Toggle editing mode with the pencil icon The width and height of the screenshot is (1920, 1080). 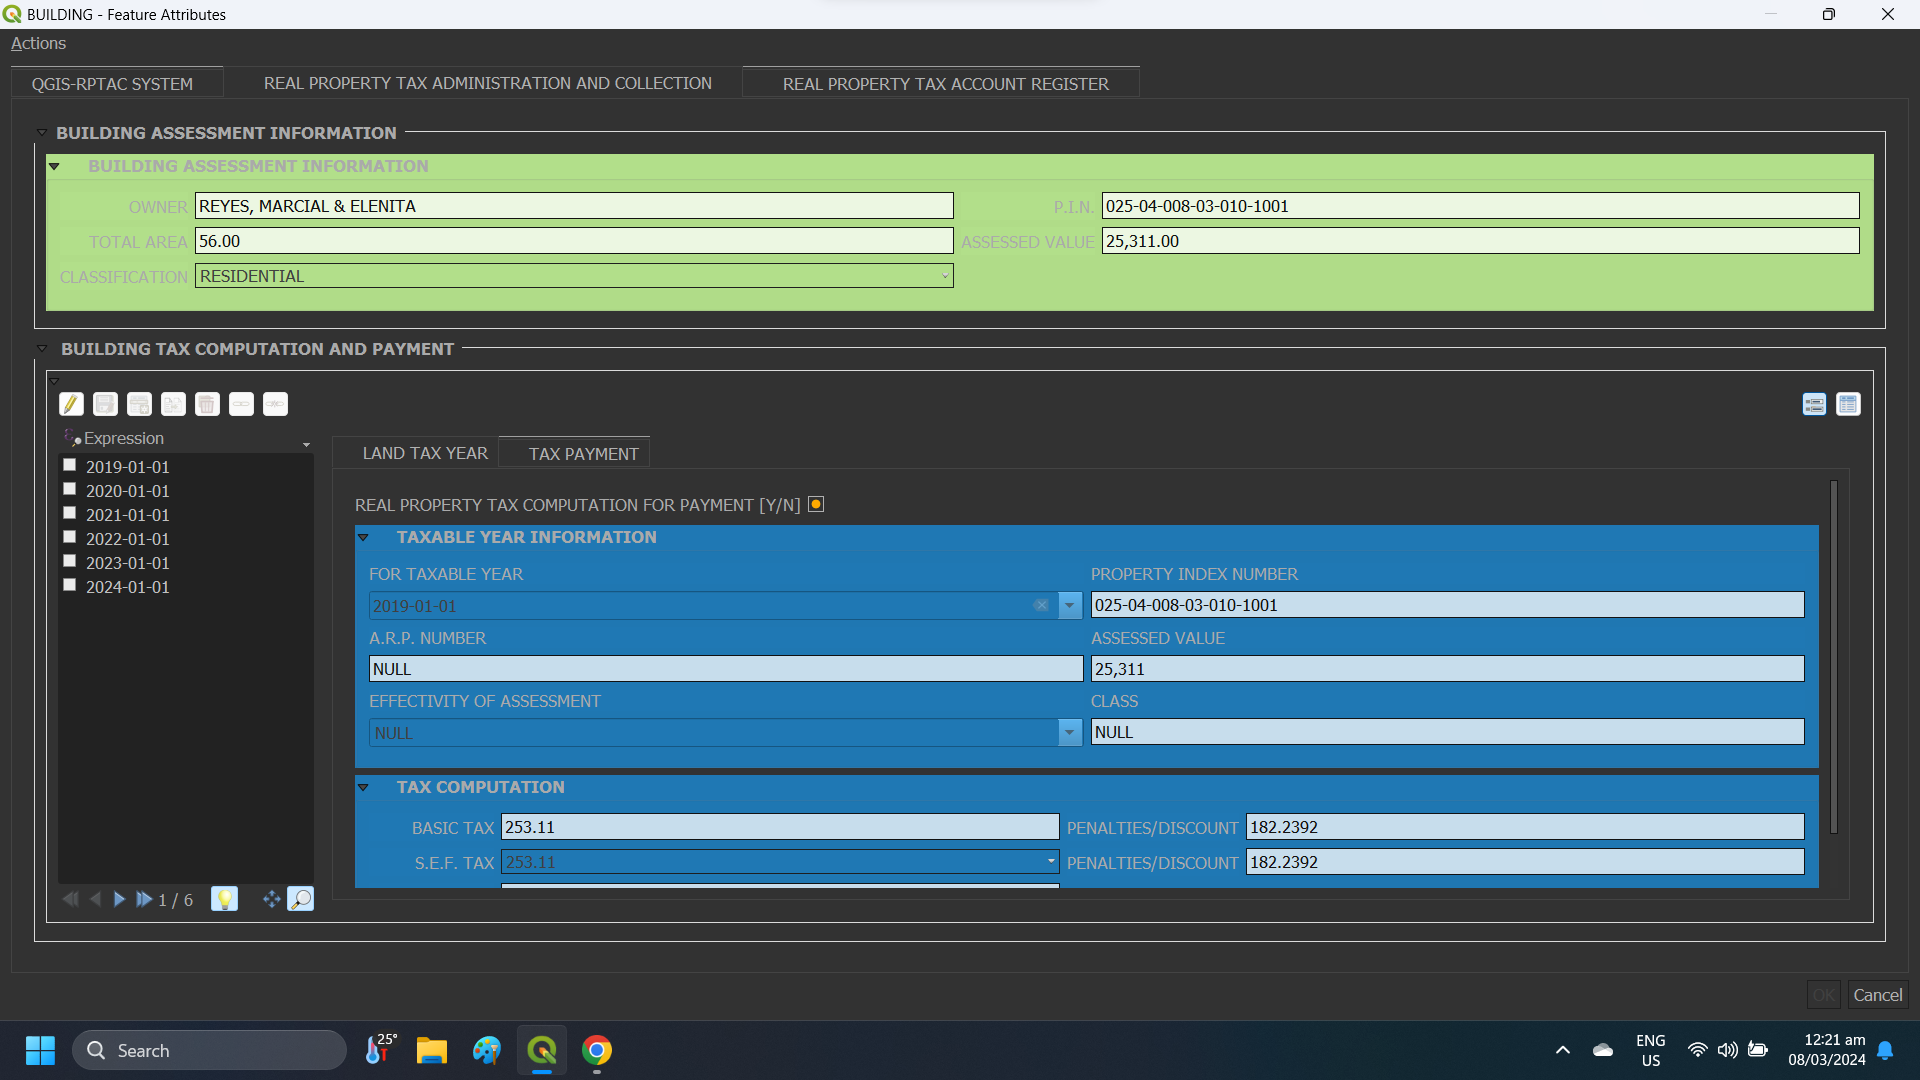pyautogui.click(x=71, y=404)
